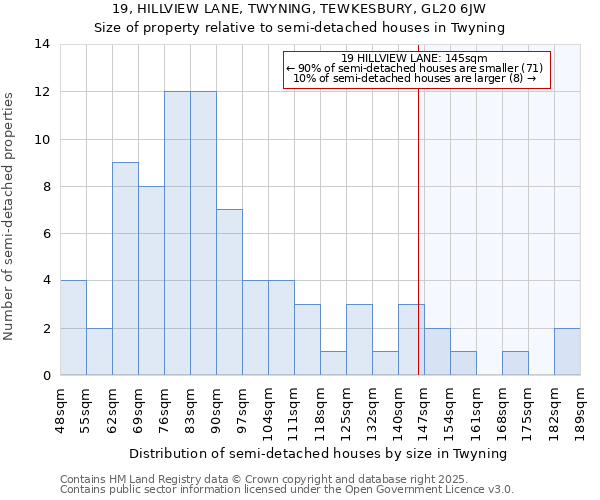
Task: Click the histogram bar starting at 48sqm
Action: tap(73, 328)
